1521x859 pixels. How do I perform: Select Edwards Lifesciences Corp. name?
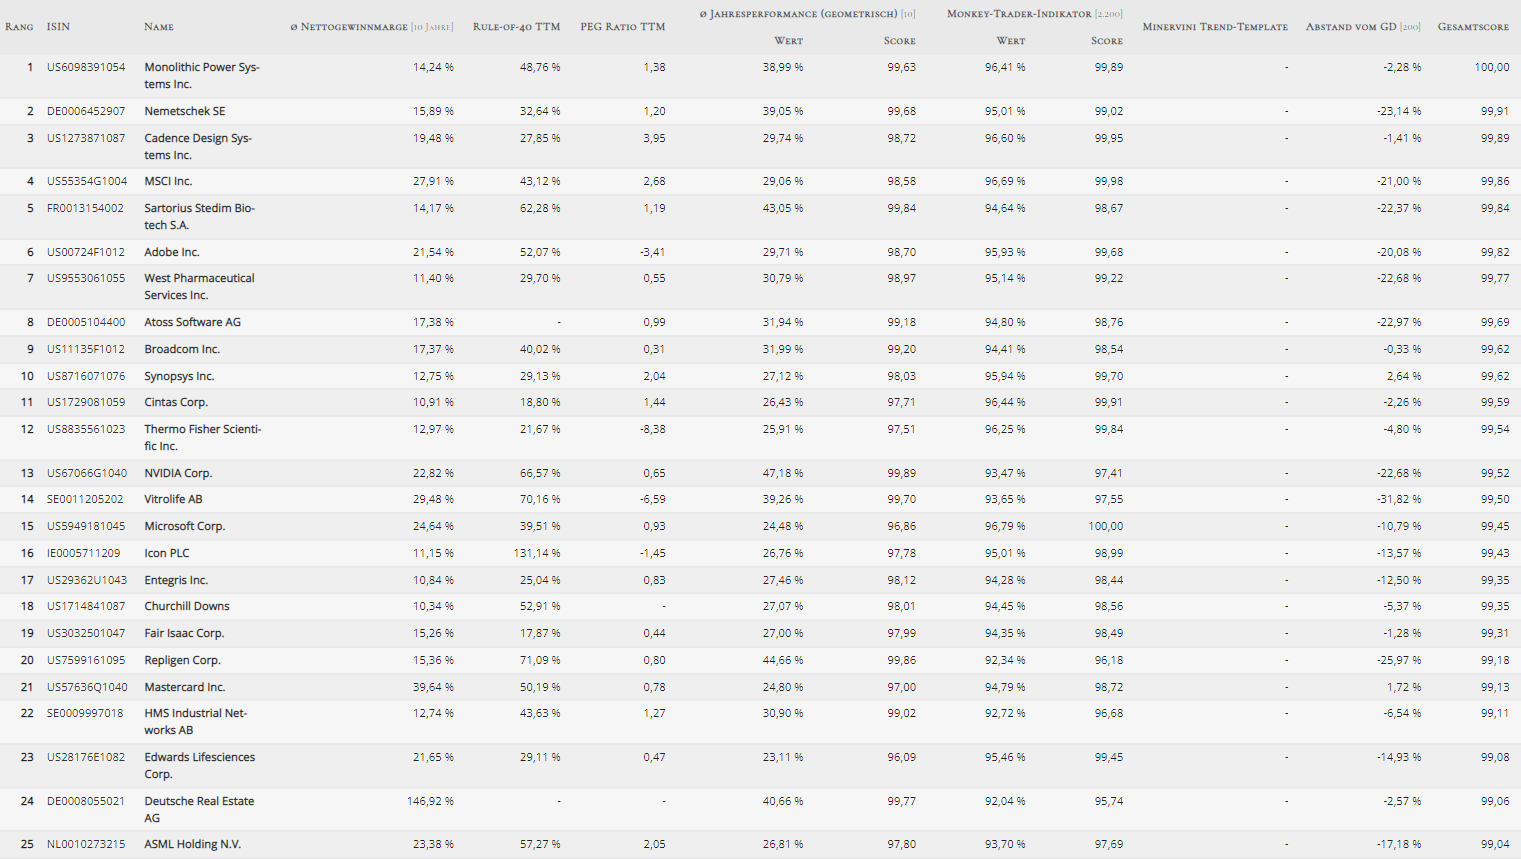[200, 765]
